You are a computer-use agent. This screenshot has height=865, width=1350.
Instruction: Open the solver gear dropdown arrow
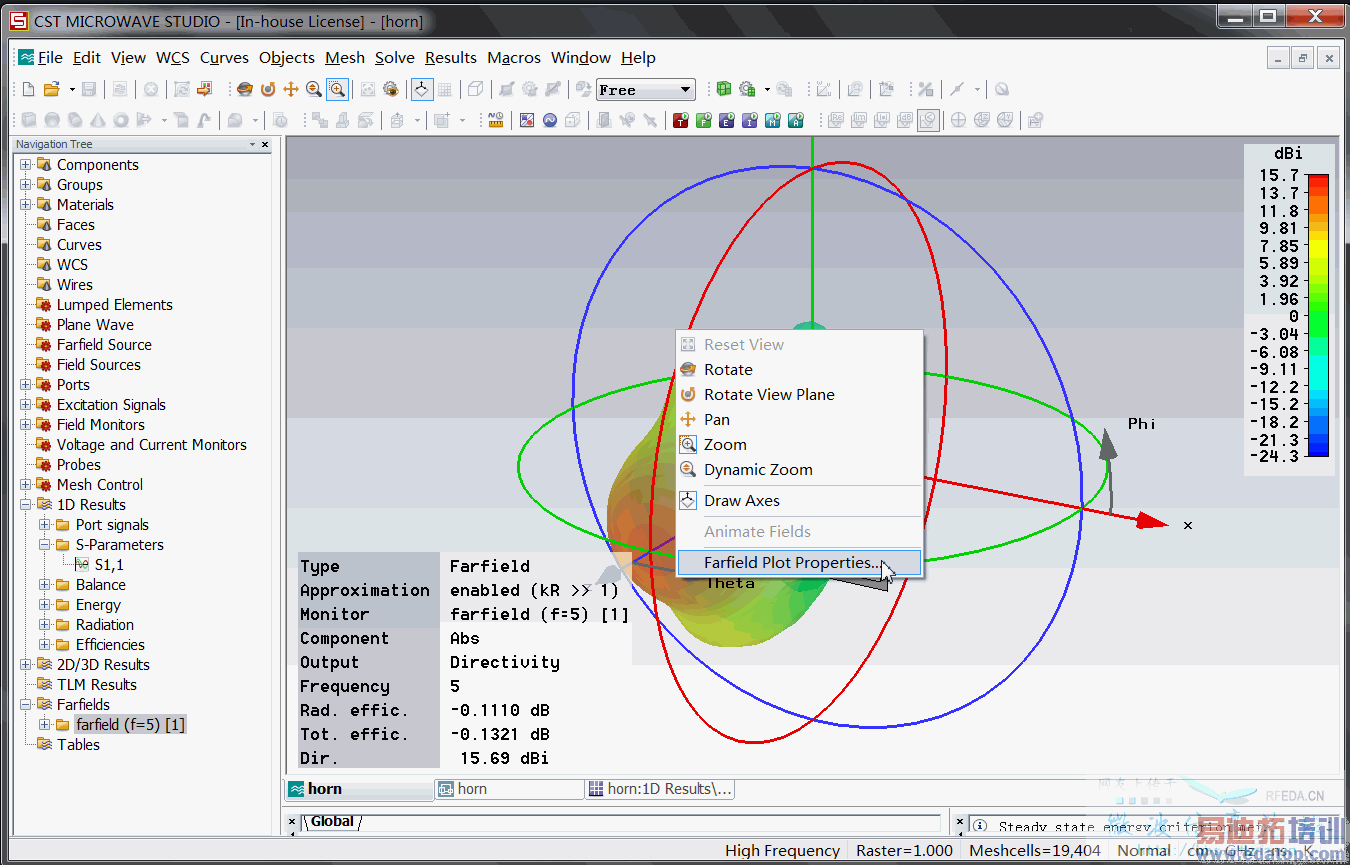click(767, 89)
